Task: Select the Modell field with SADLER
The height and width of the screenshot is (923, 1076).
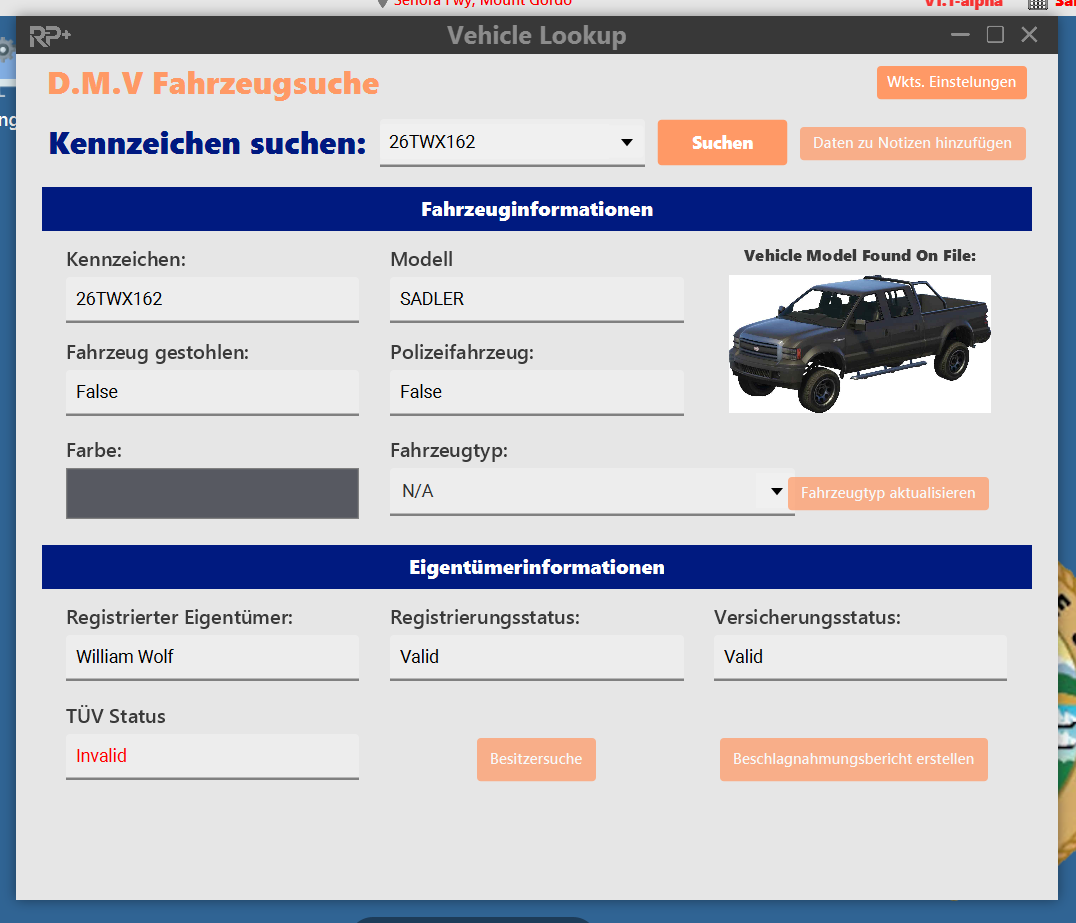Action: [x=536, y=298]
